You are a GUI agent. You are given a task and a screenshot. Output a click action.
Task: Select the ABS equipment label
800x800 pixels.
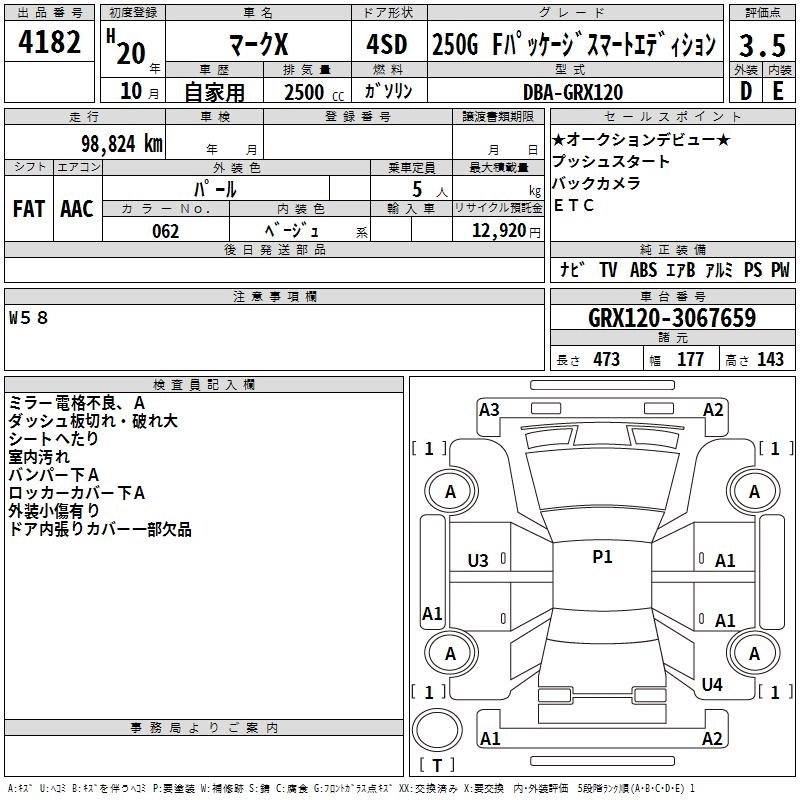[x=643, y=270]
